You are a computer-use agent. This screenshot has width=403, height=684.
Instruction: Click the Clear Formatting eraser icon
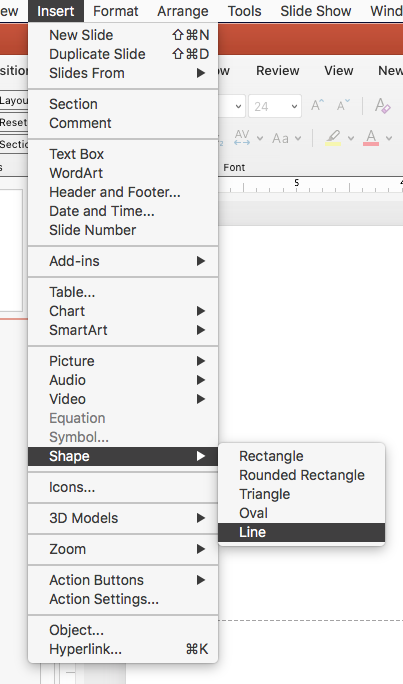point(383,106)
